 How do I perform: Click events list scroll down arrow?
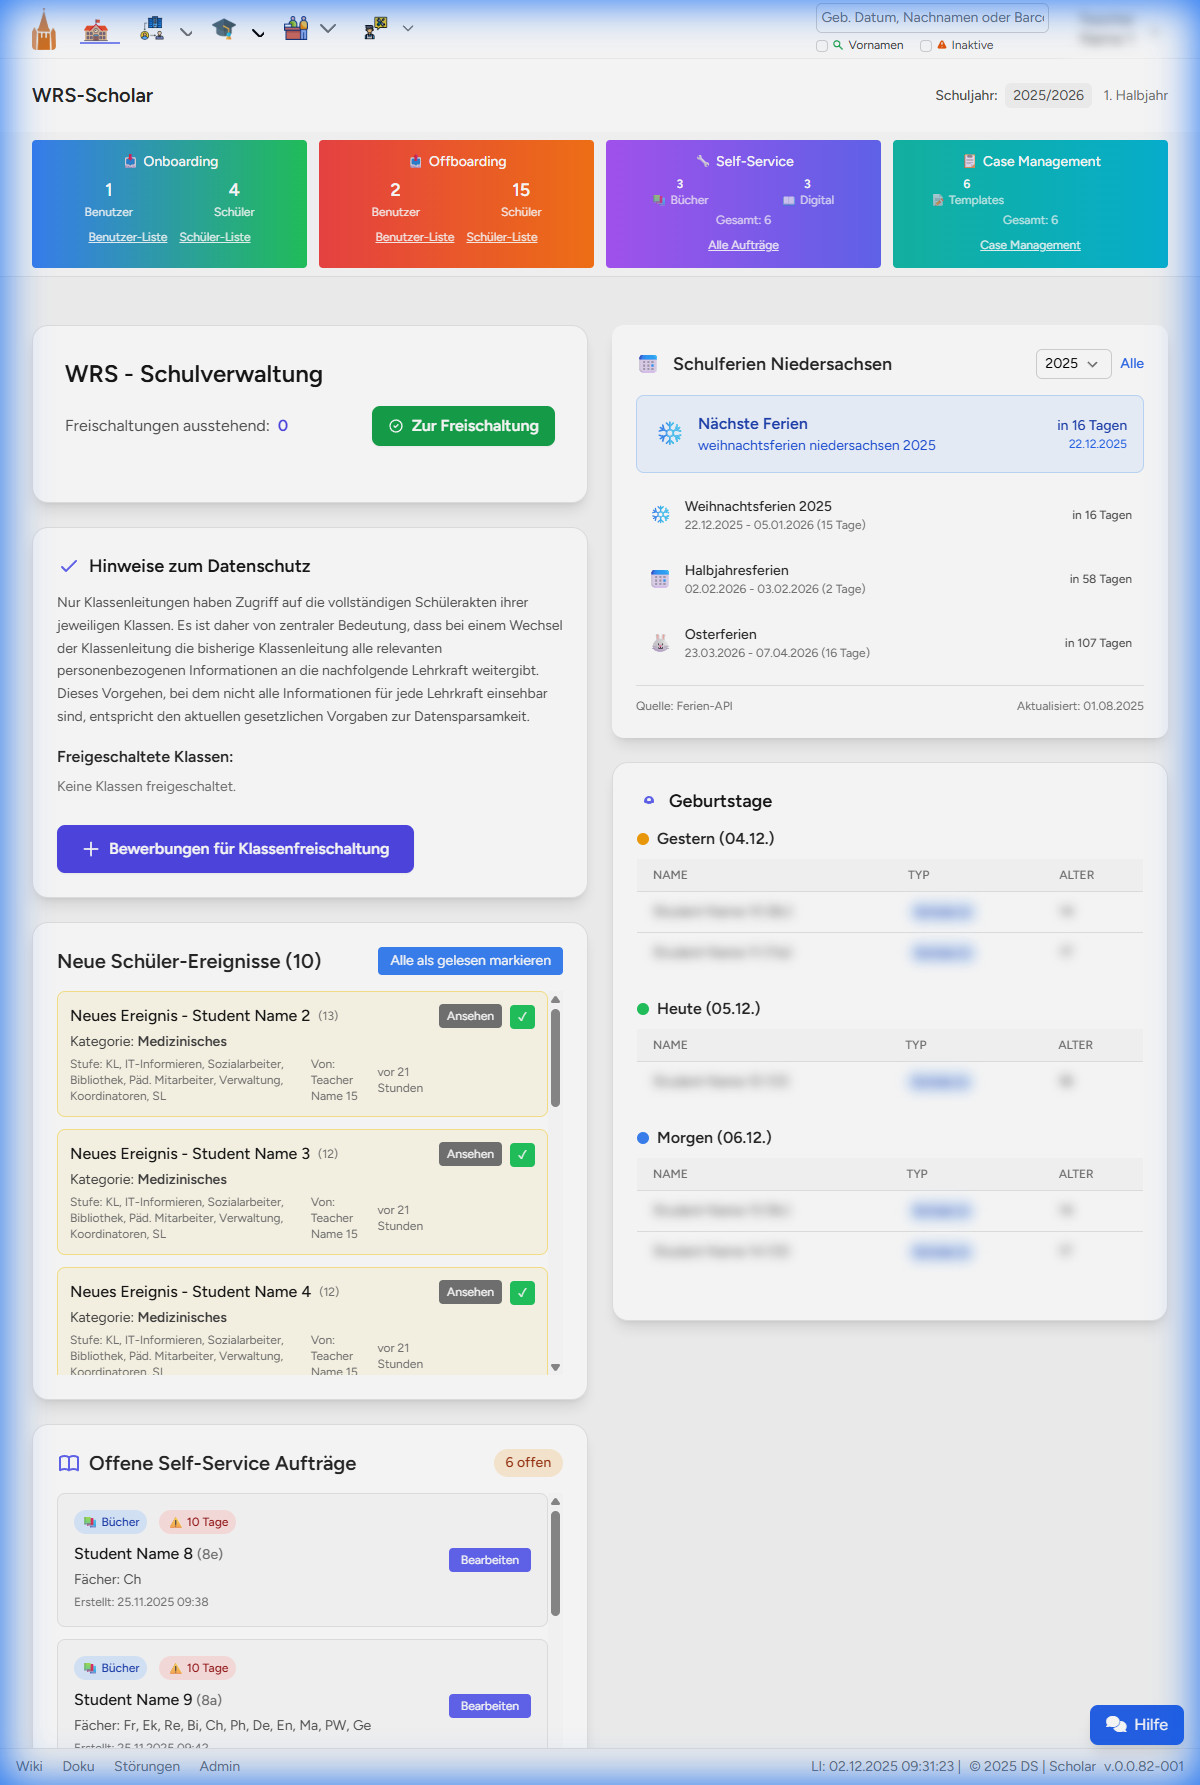click(556, 1367)
